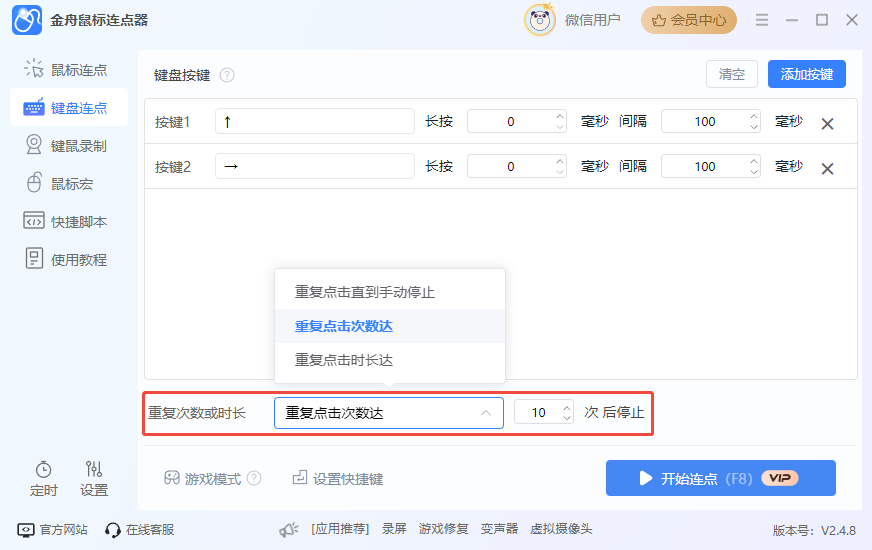This screenshot has height=550, width=872.
Task: Switch to 键鼠录制 recording section
Action: click(x=66, y=146)
